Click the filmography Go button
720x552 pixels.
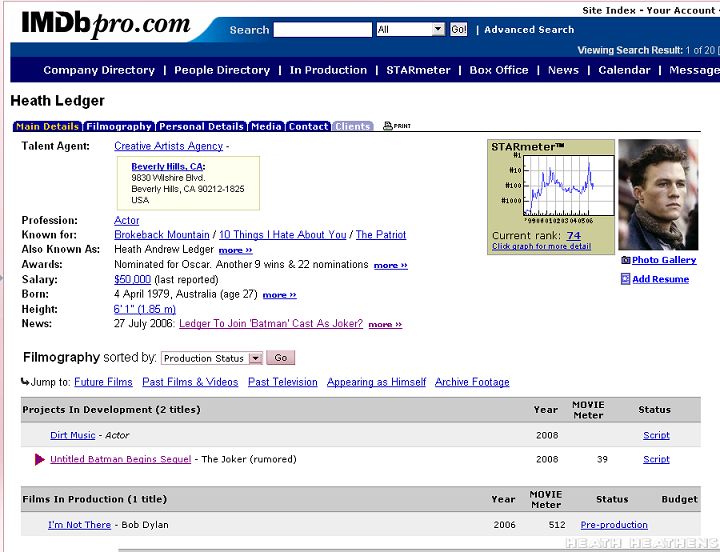pos(281,358)
